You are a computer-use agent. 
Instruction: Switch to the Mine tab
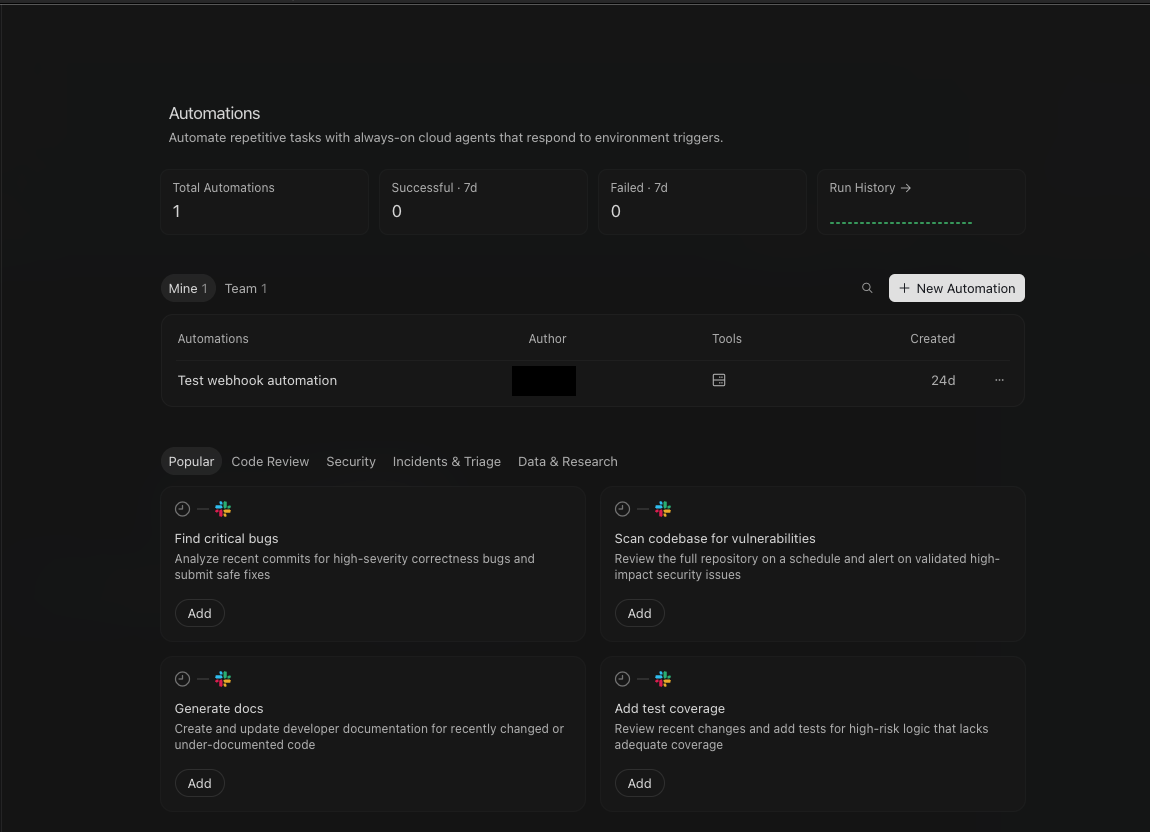(188, 288)
